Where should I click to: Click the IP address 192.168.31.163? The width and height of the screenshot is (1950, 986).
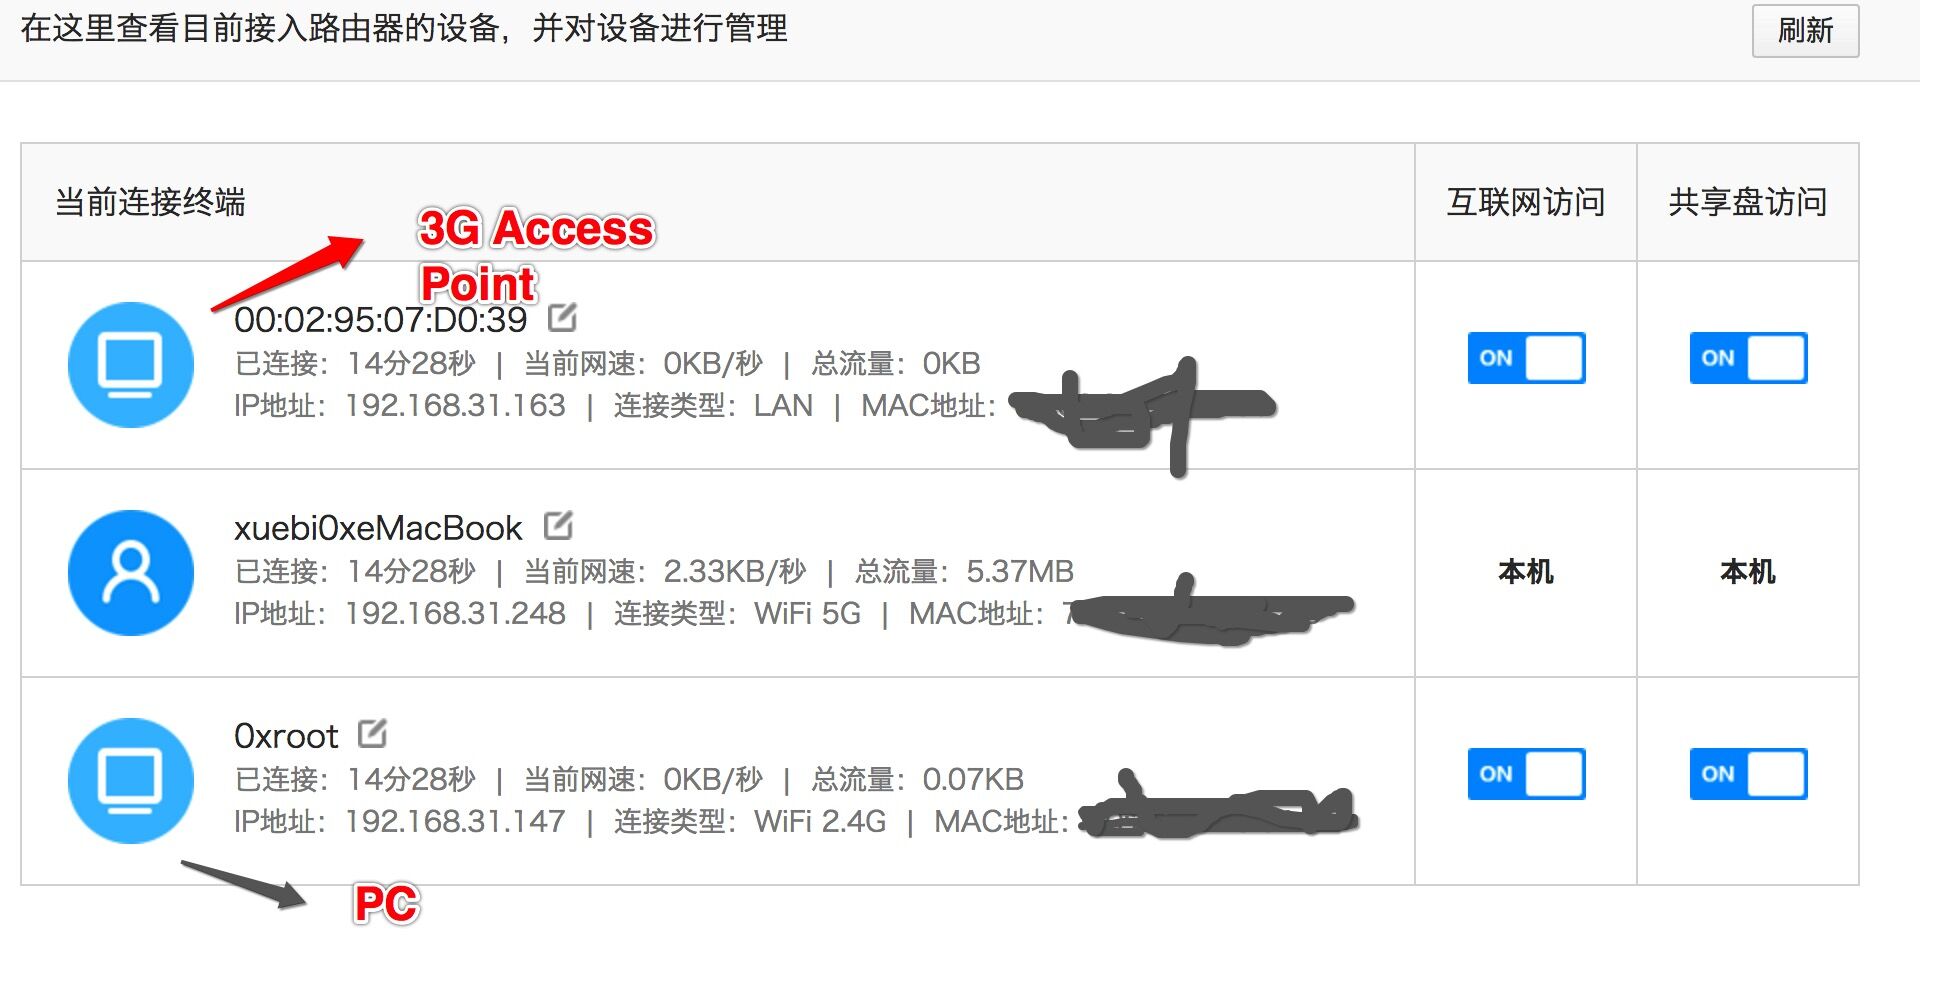(x=455, y=405)
